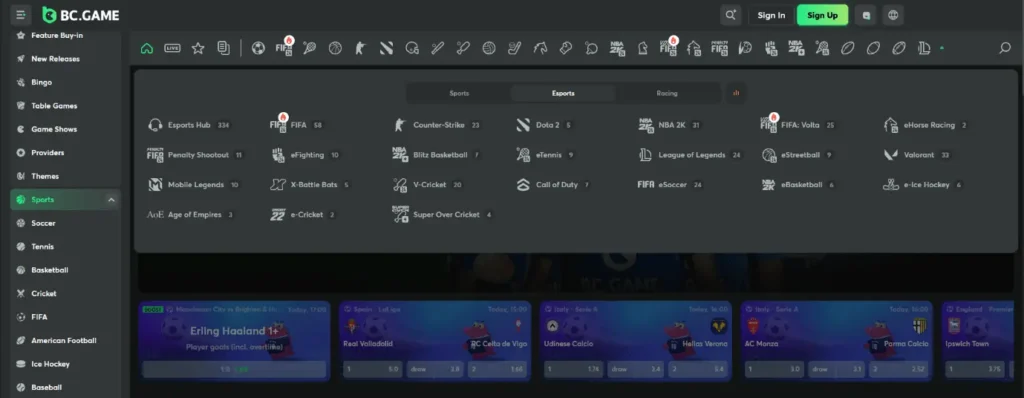The height and width of the screenshot is (398, 1024).
Task: Open e-Ice Hockey entry
Action: [923, 185]
